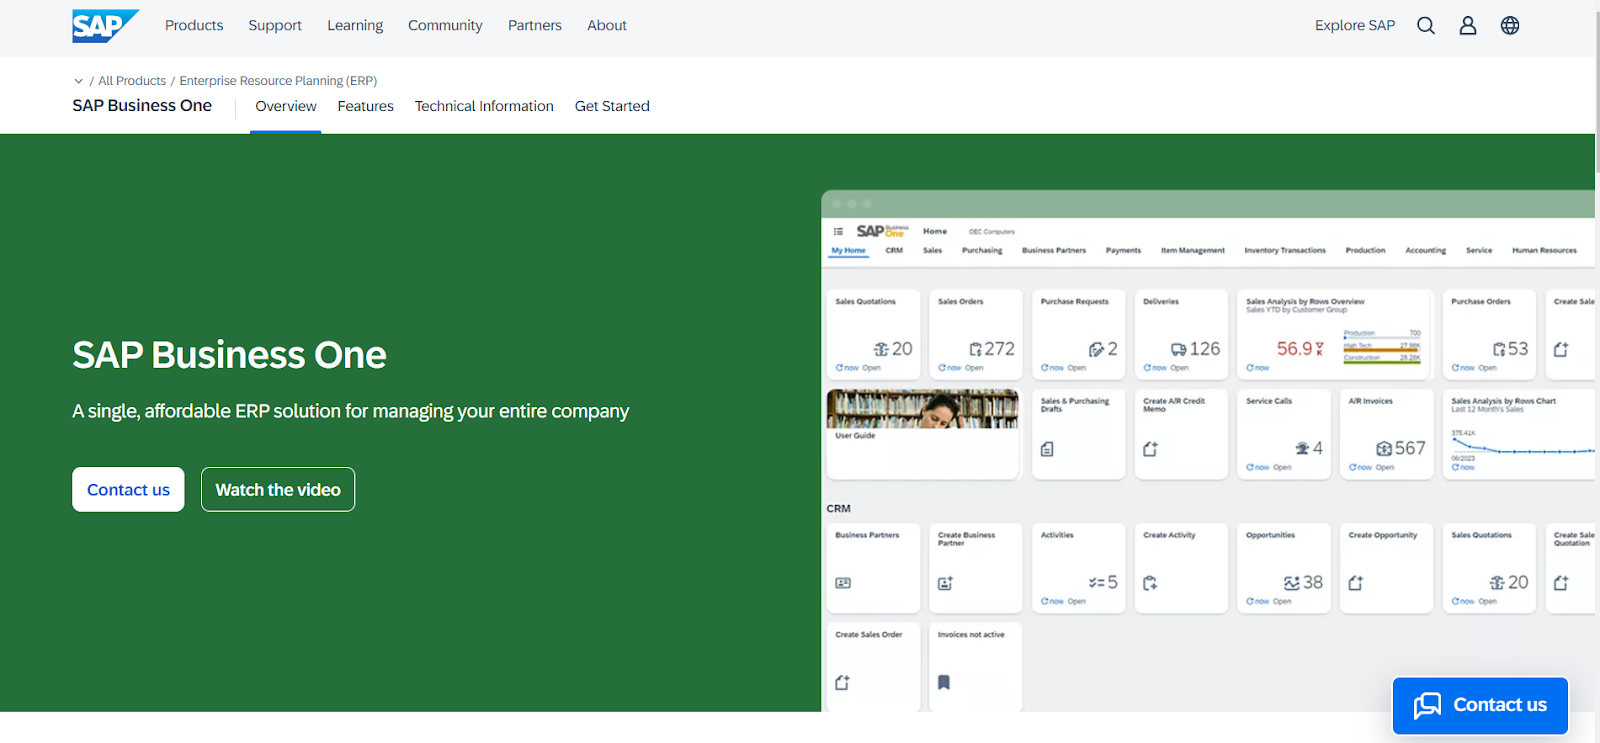
Task: Select Service tab in the dashboard
Action: [x=1479, y=251]
